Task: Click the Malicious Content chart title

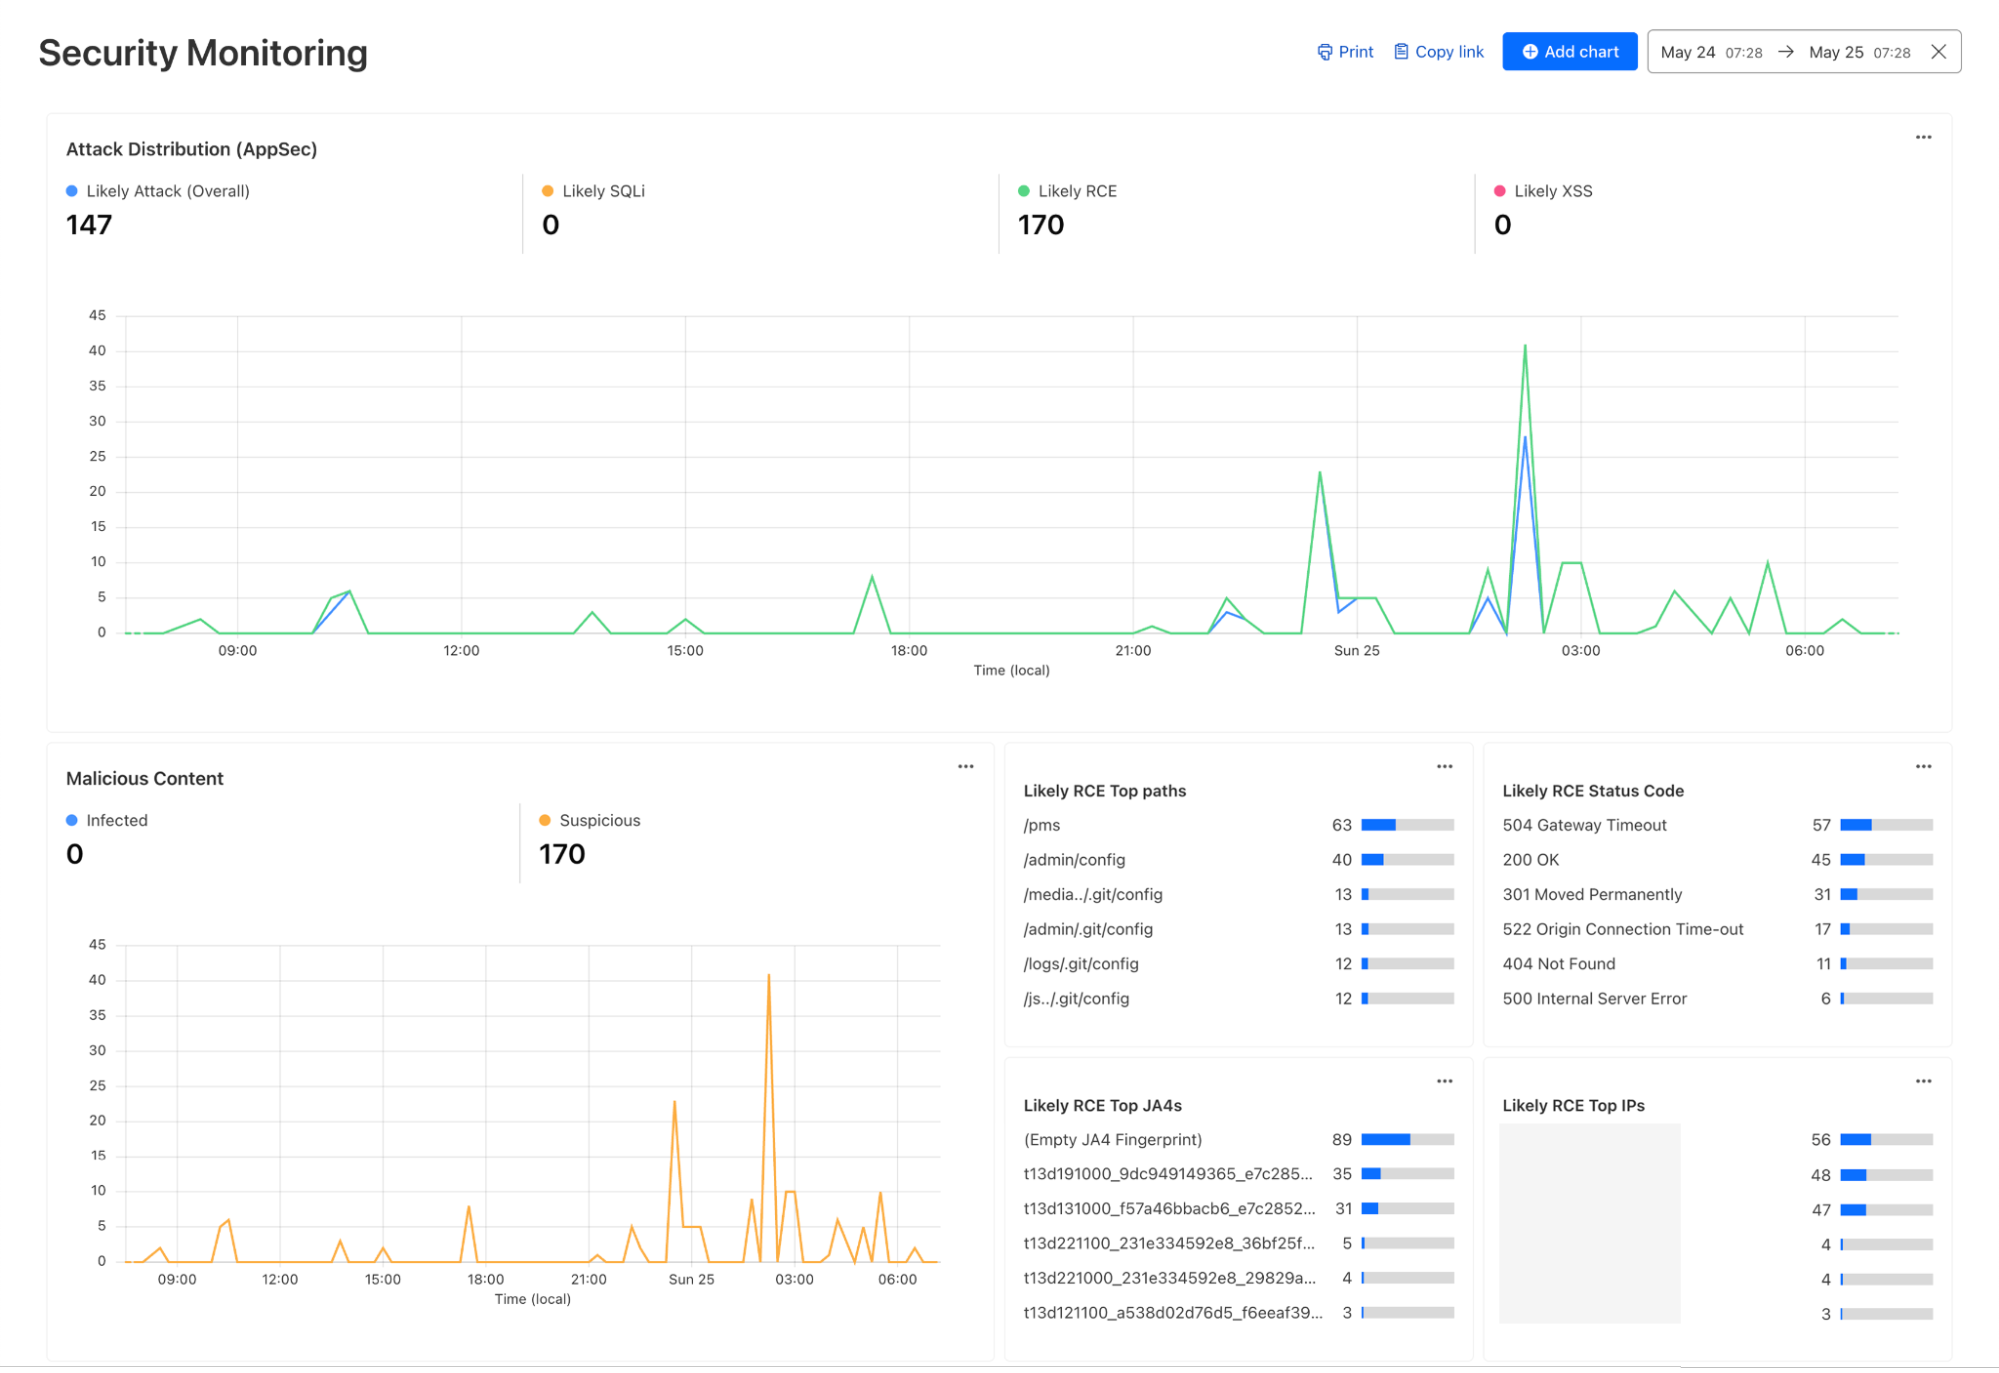Action: point(145,778)
